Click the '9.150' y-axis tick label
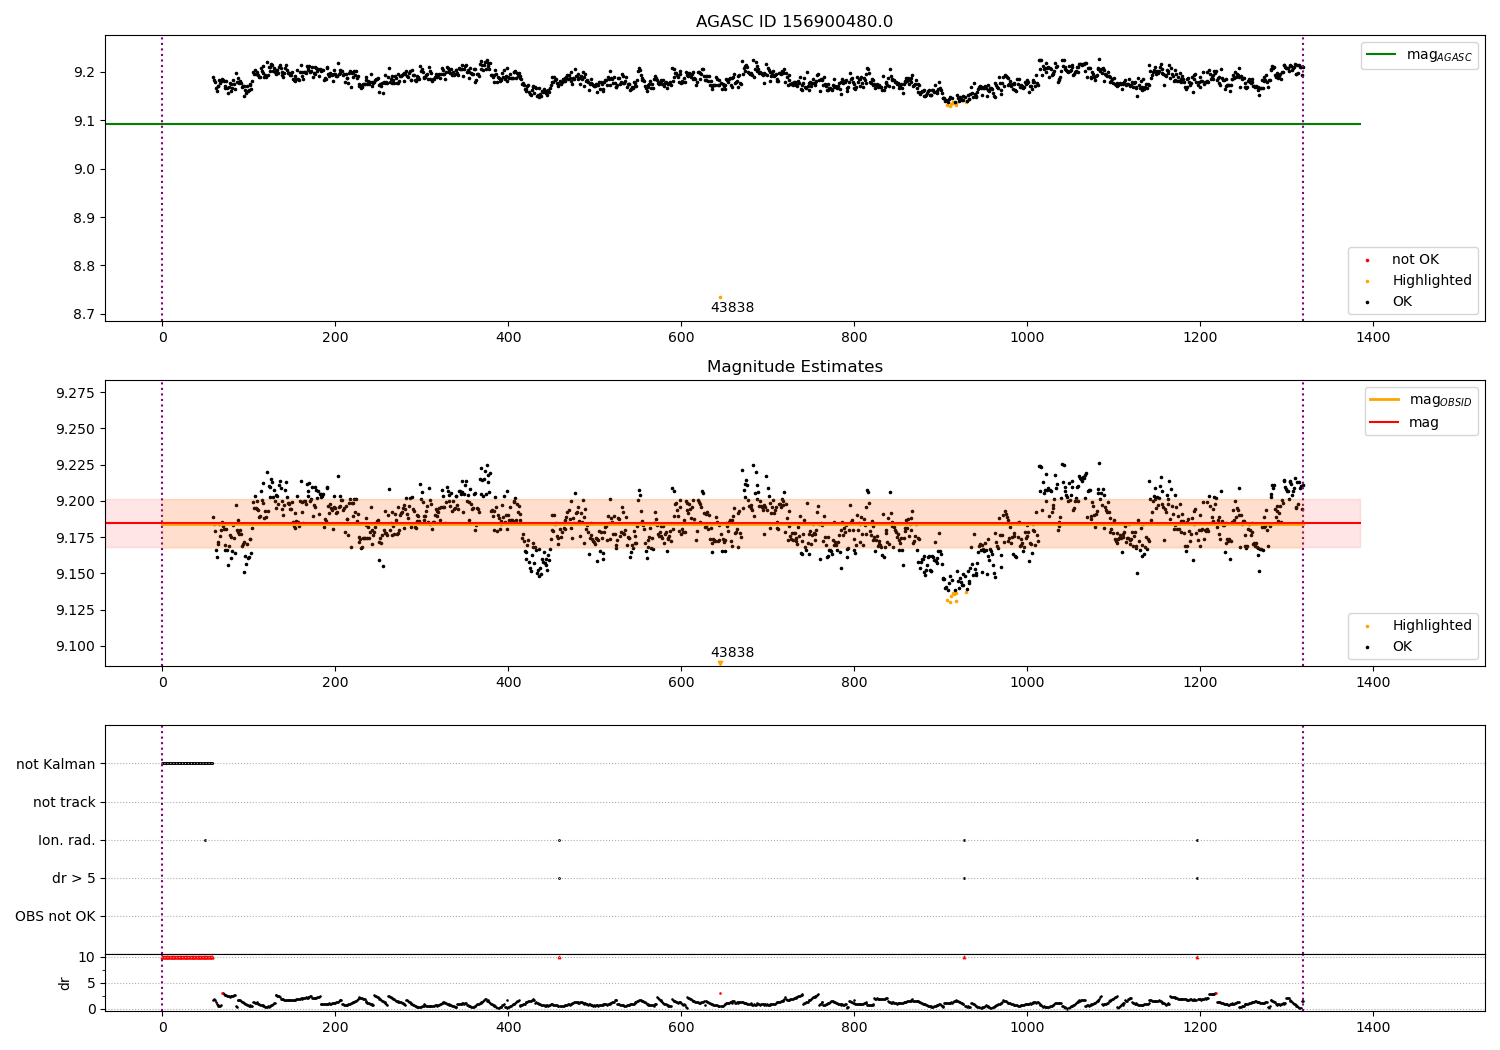Viewport: 1500px width, 1050px height. click(x=76, y=574)
